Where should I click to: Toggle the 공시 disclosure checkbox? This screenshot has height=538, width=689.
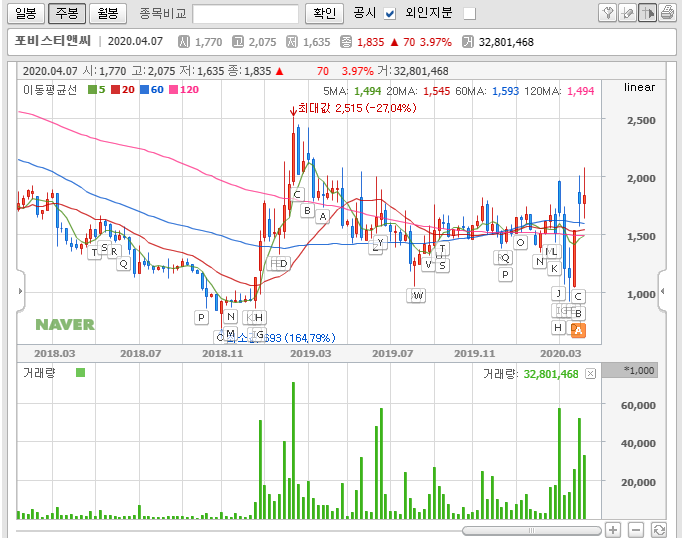390,14
